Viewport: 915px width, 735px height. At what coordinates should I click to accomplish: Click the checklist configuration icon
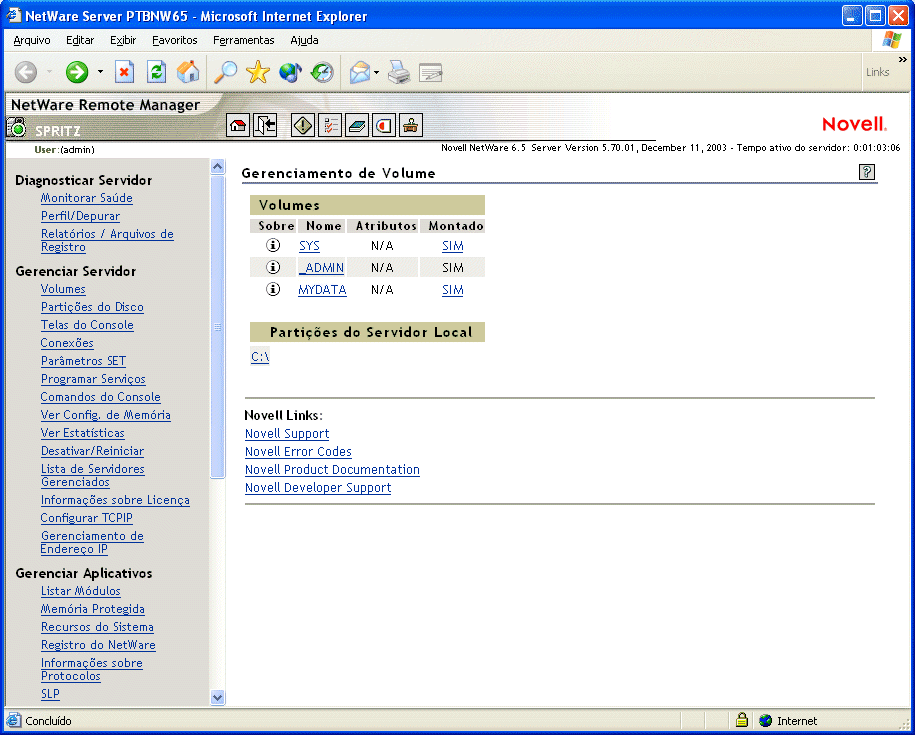point(330,125)
